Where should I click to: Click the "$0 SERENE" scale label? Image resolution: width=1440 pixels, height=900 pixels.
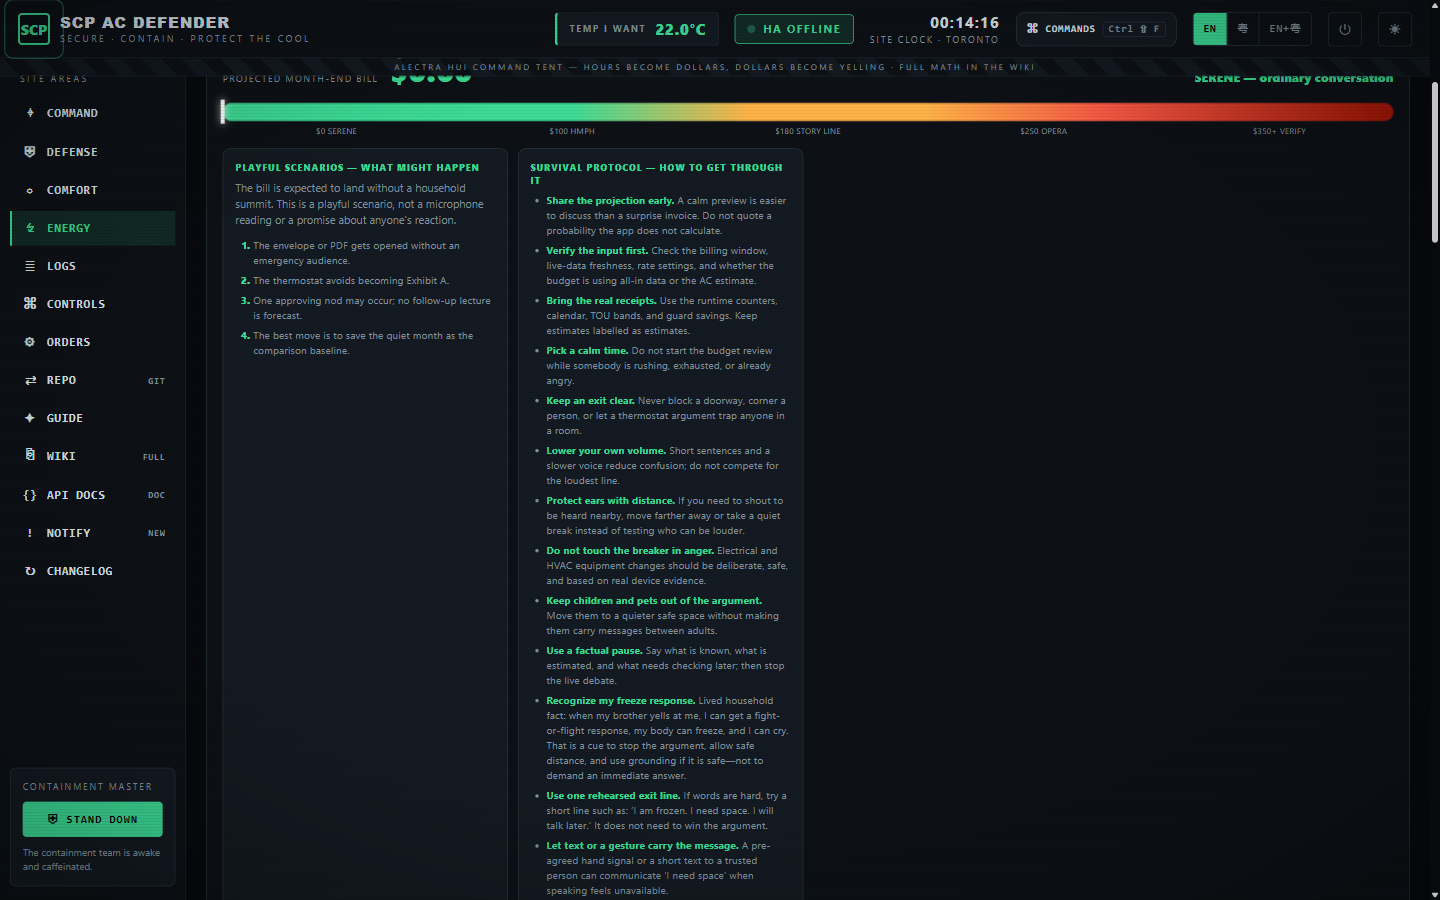[336, 132]
